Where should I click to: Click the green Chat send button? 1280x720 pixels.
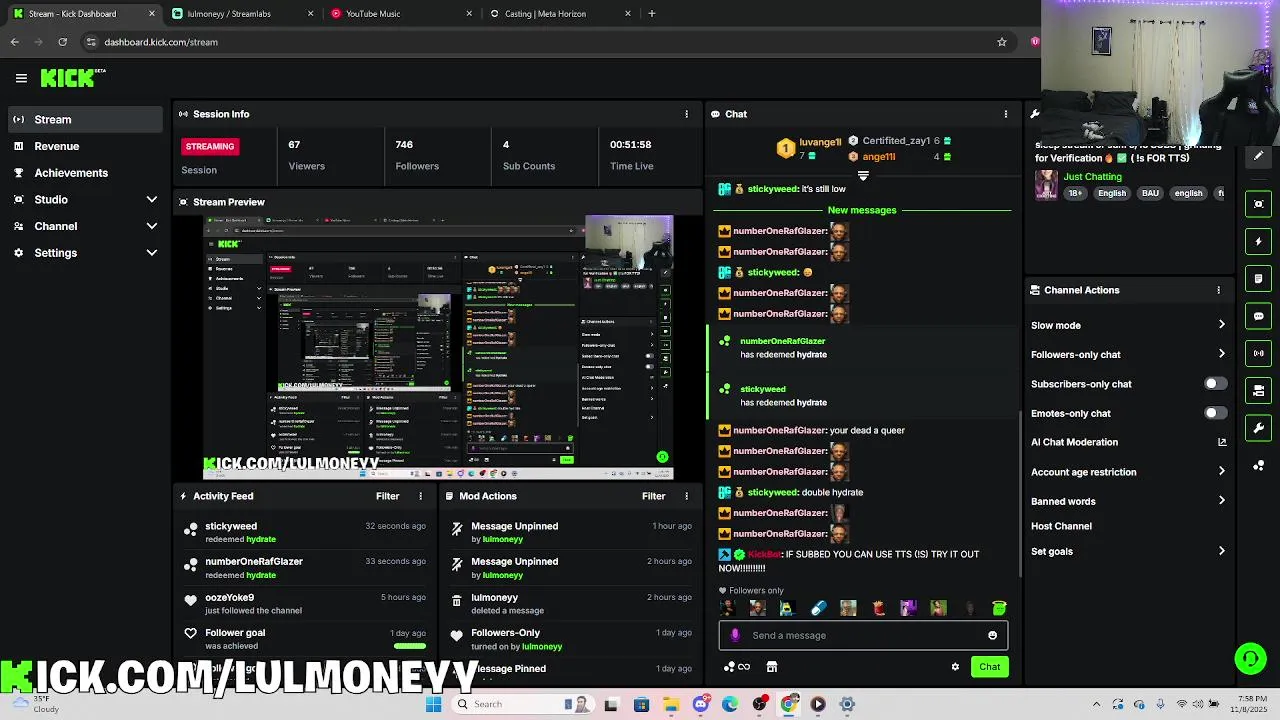[x=989, y=667]
